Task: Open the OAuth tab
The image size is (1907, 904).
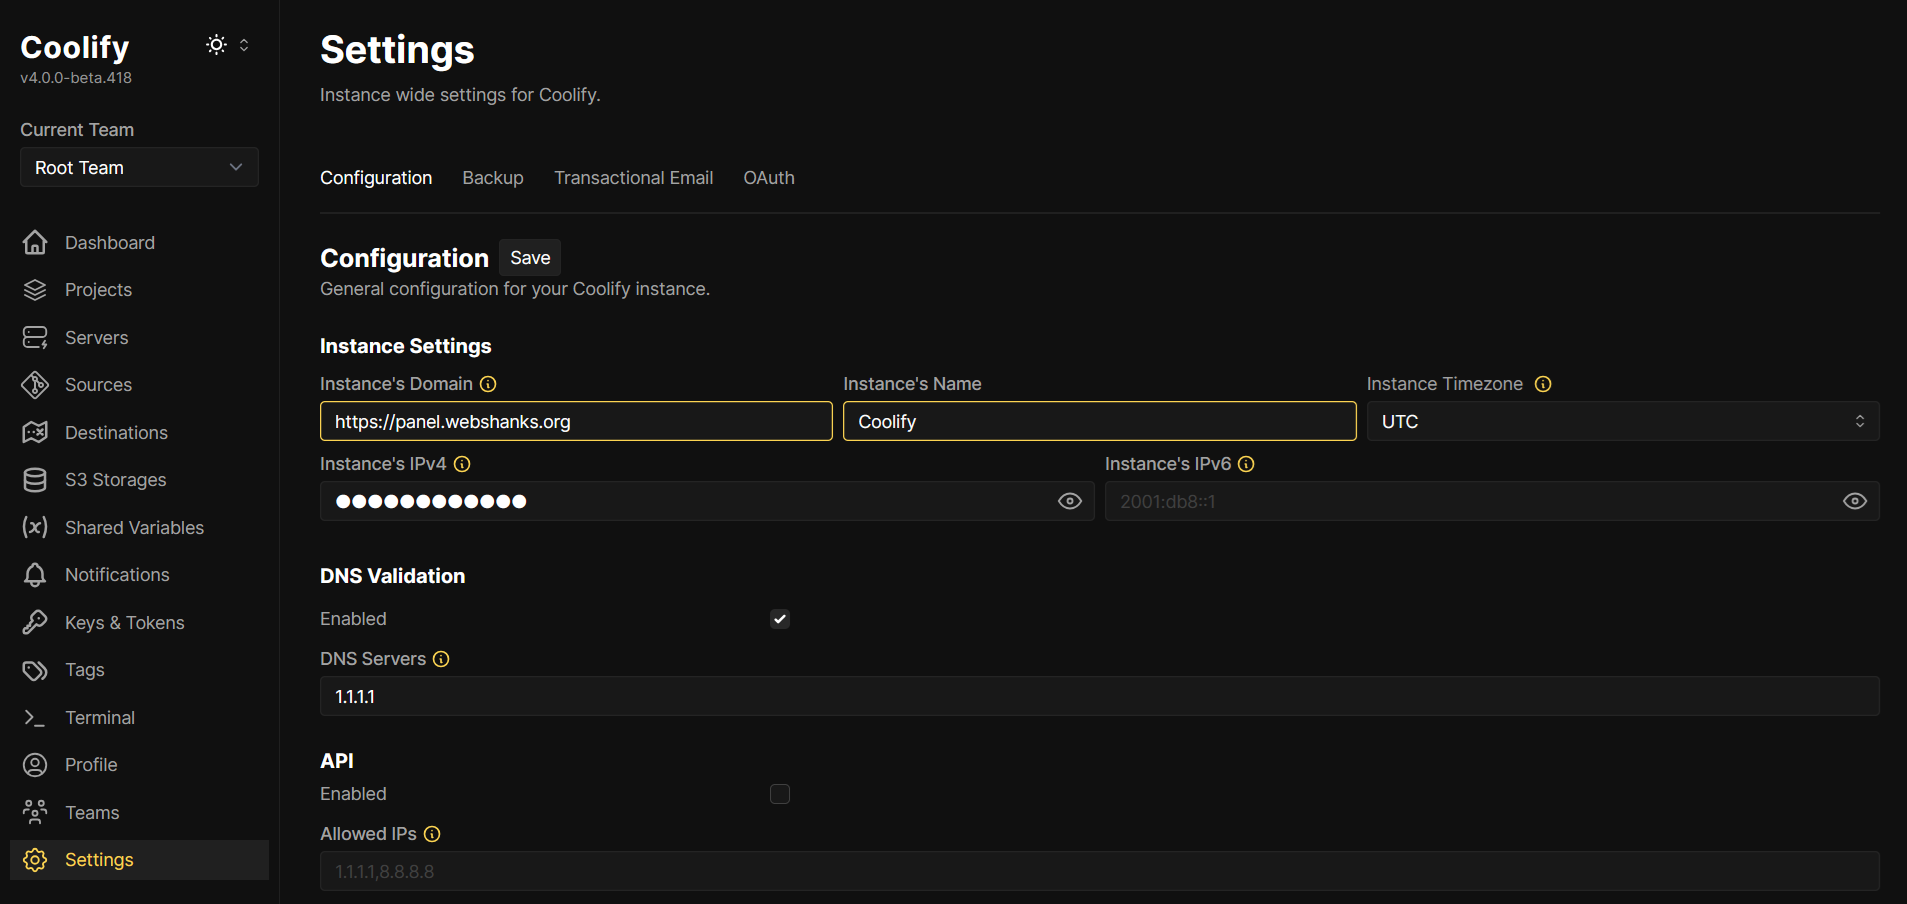Action: [x=769, y=178]
